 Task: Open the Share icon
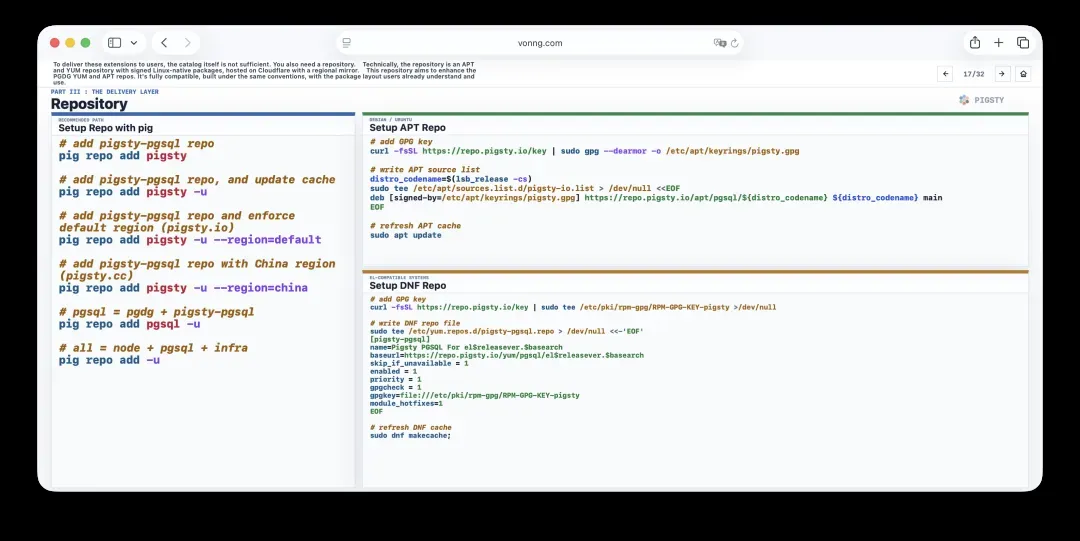[975, 43]
